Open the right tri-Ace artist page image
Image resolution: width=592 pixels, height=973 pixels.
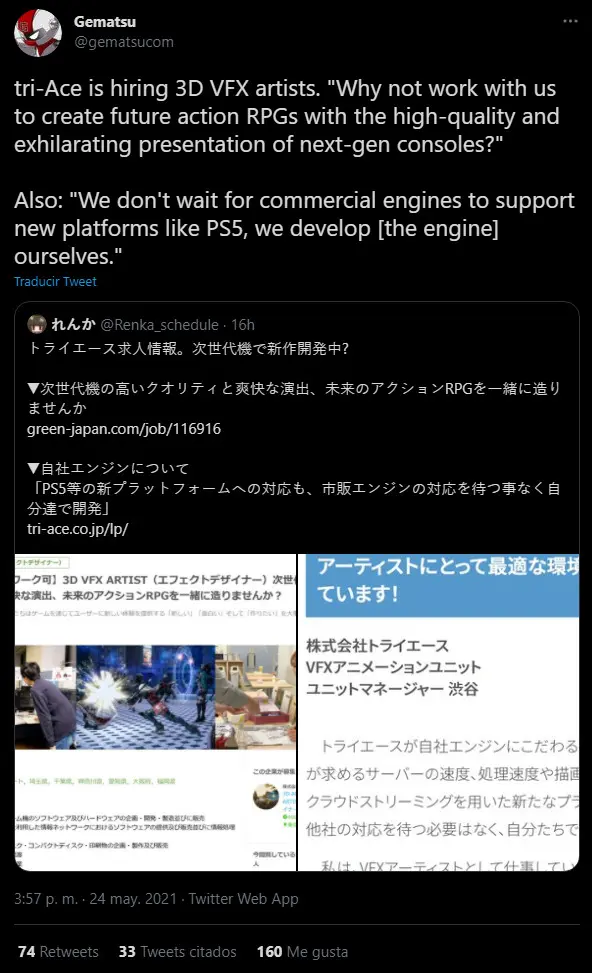439,712
